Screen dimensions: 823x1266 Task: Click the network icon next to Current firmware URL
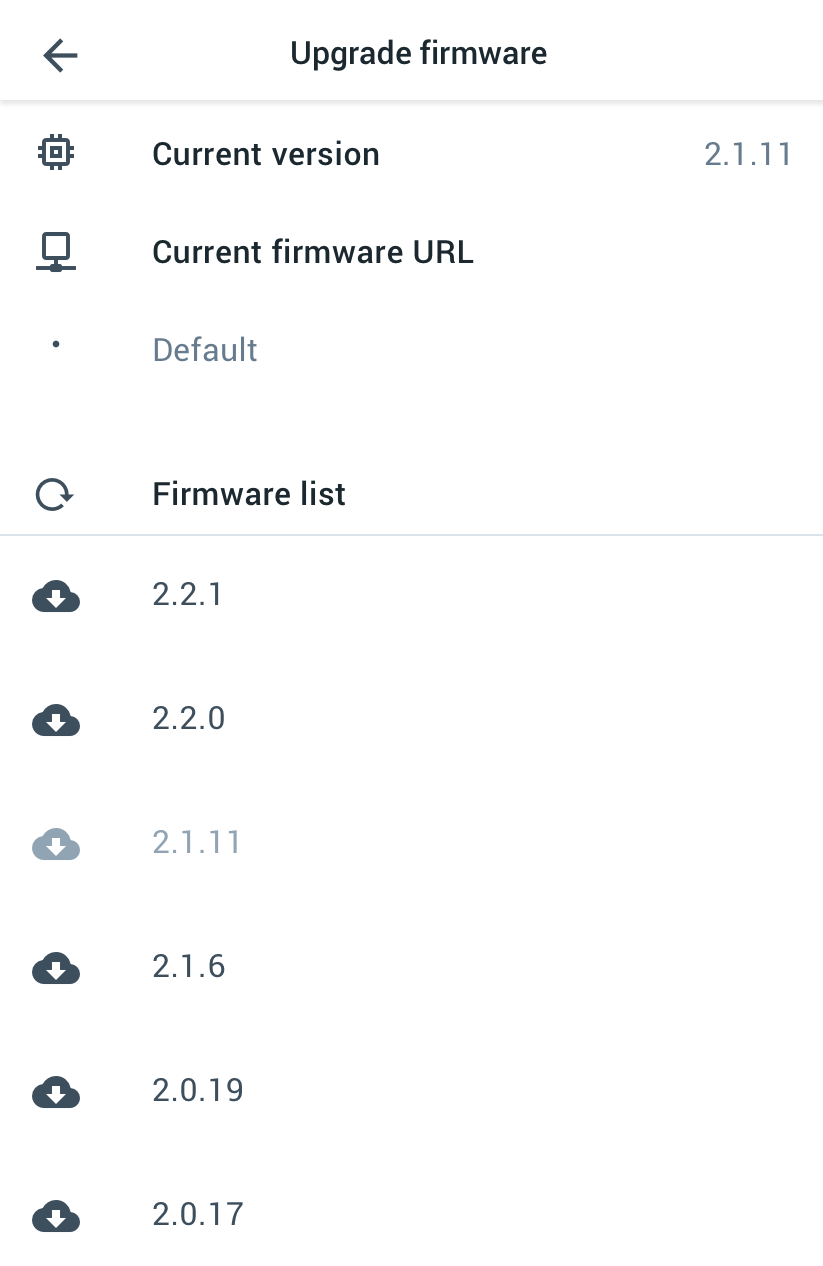[56, 251]
